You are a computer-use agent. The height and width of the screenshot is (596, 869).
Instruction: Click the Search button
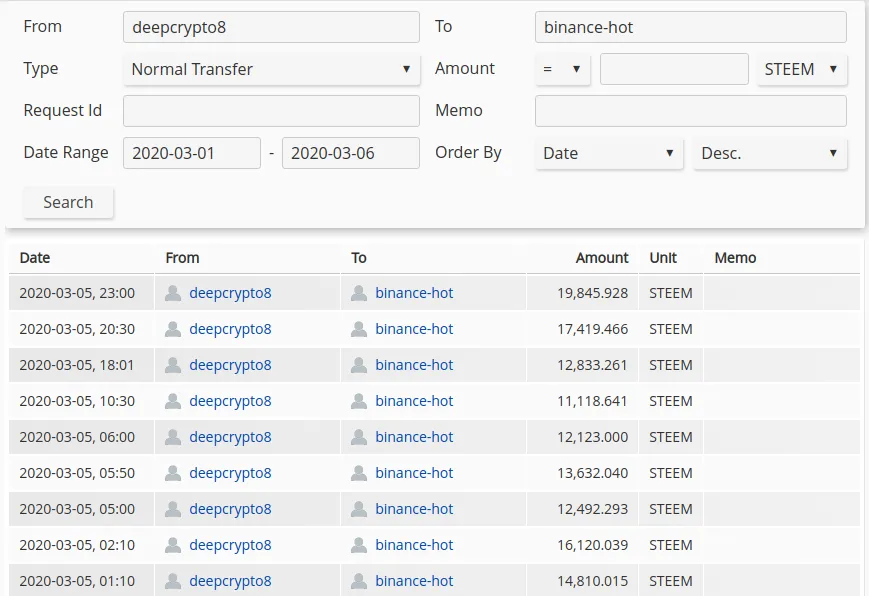pos(68,202)
